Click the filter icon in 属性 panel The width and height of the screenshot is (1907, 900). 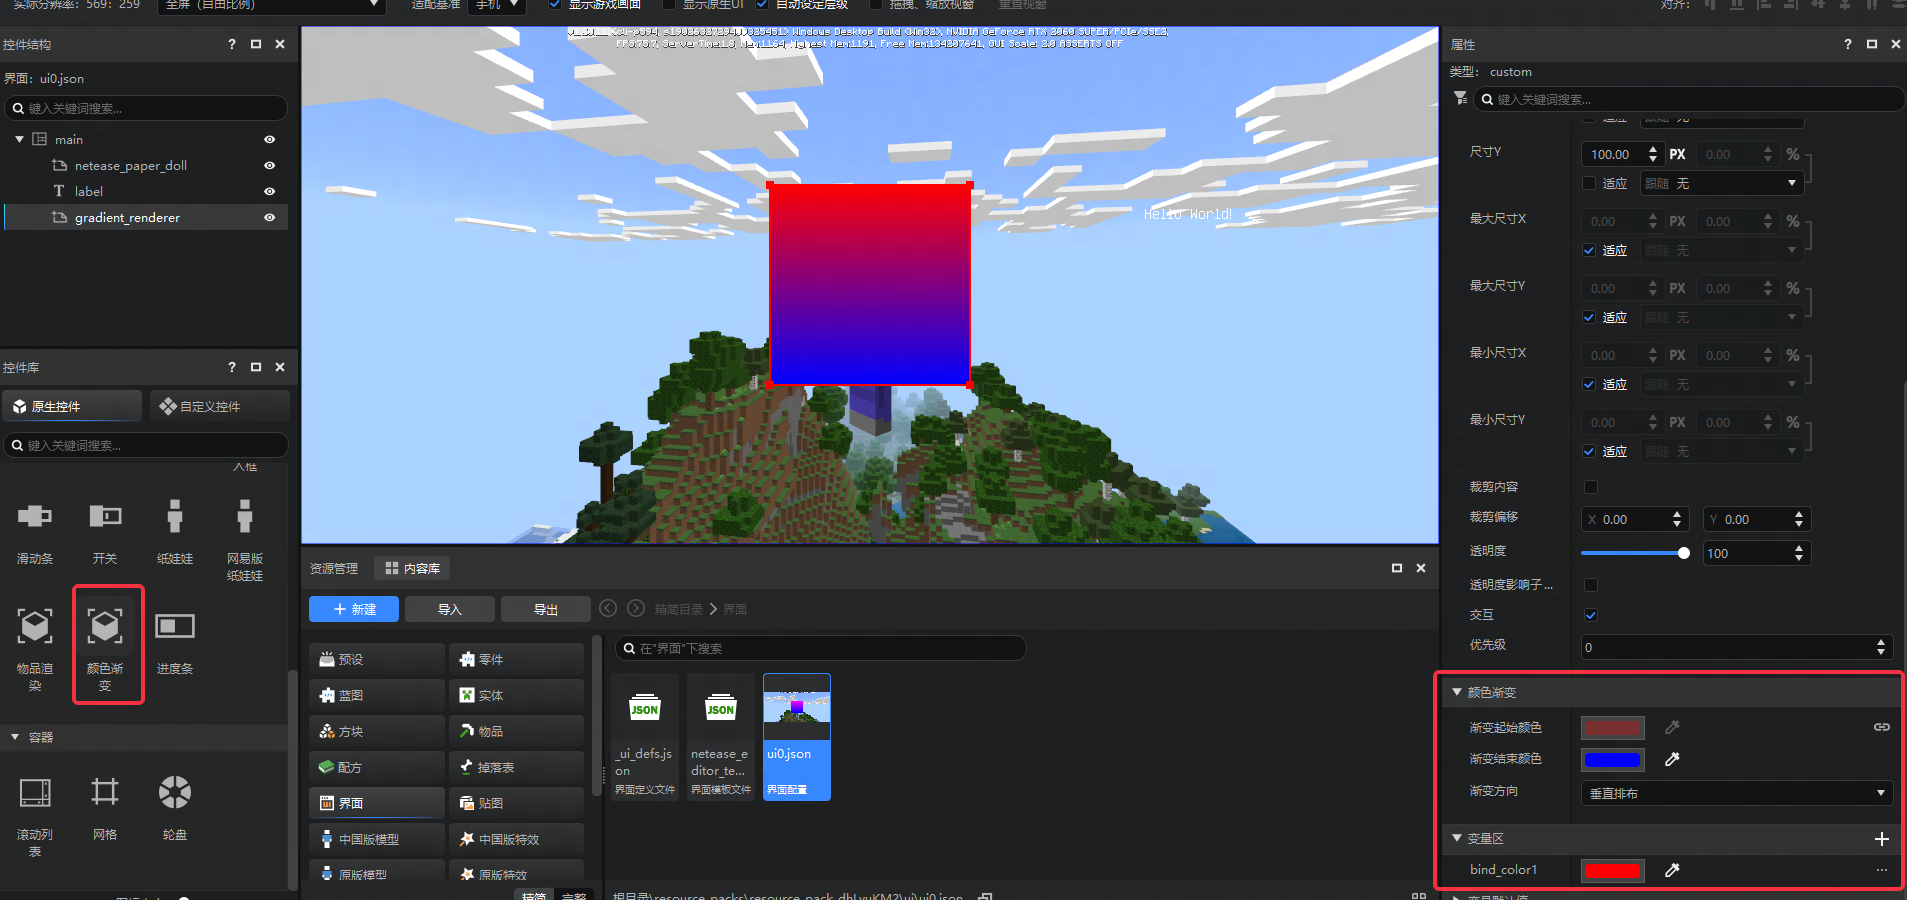click(x=1461, y=98)
